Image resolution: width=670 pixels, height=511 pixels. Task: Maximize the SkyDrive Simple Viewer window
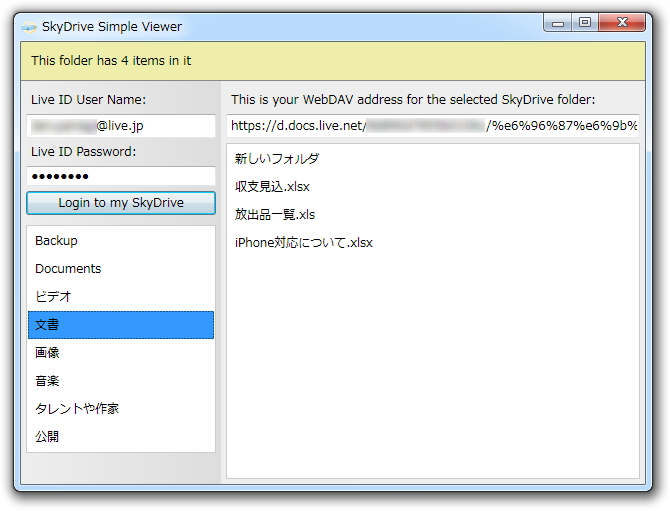point(585,23)
